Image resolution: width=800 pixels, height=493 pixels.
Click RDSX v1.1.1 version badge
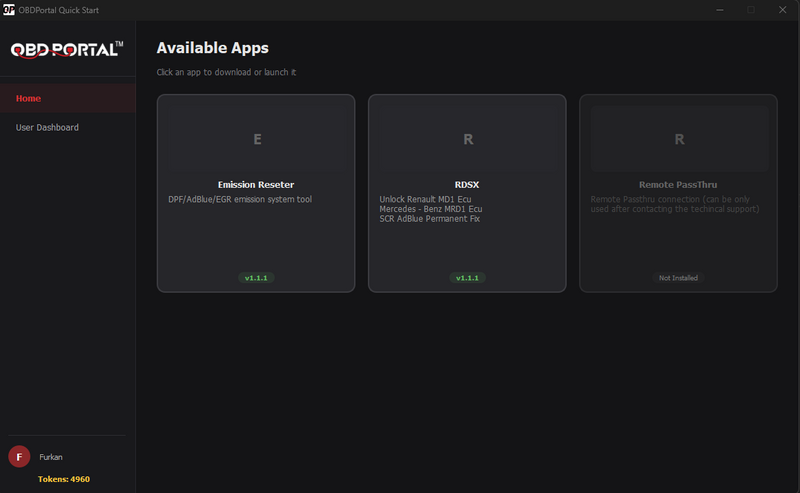tap(467, 278)
